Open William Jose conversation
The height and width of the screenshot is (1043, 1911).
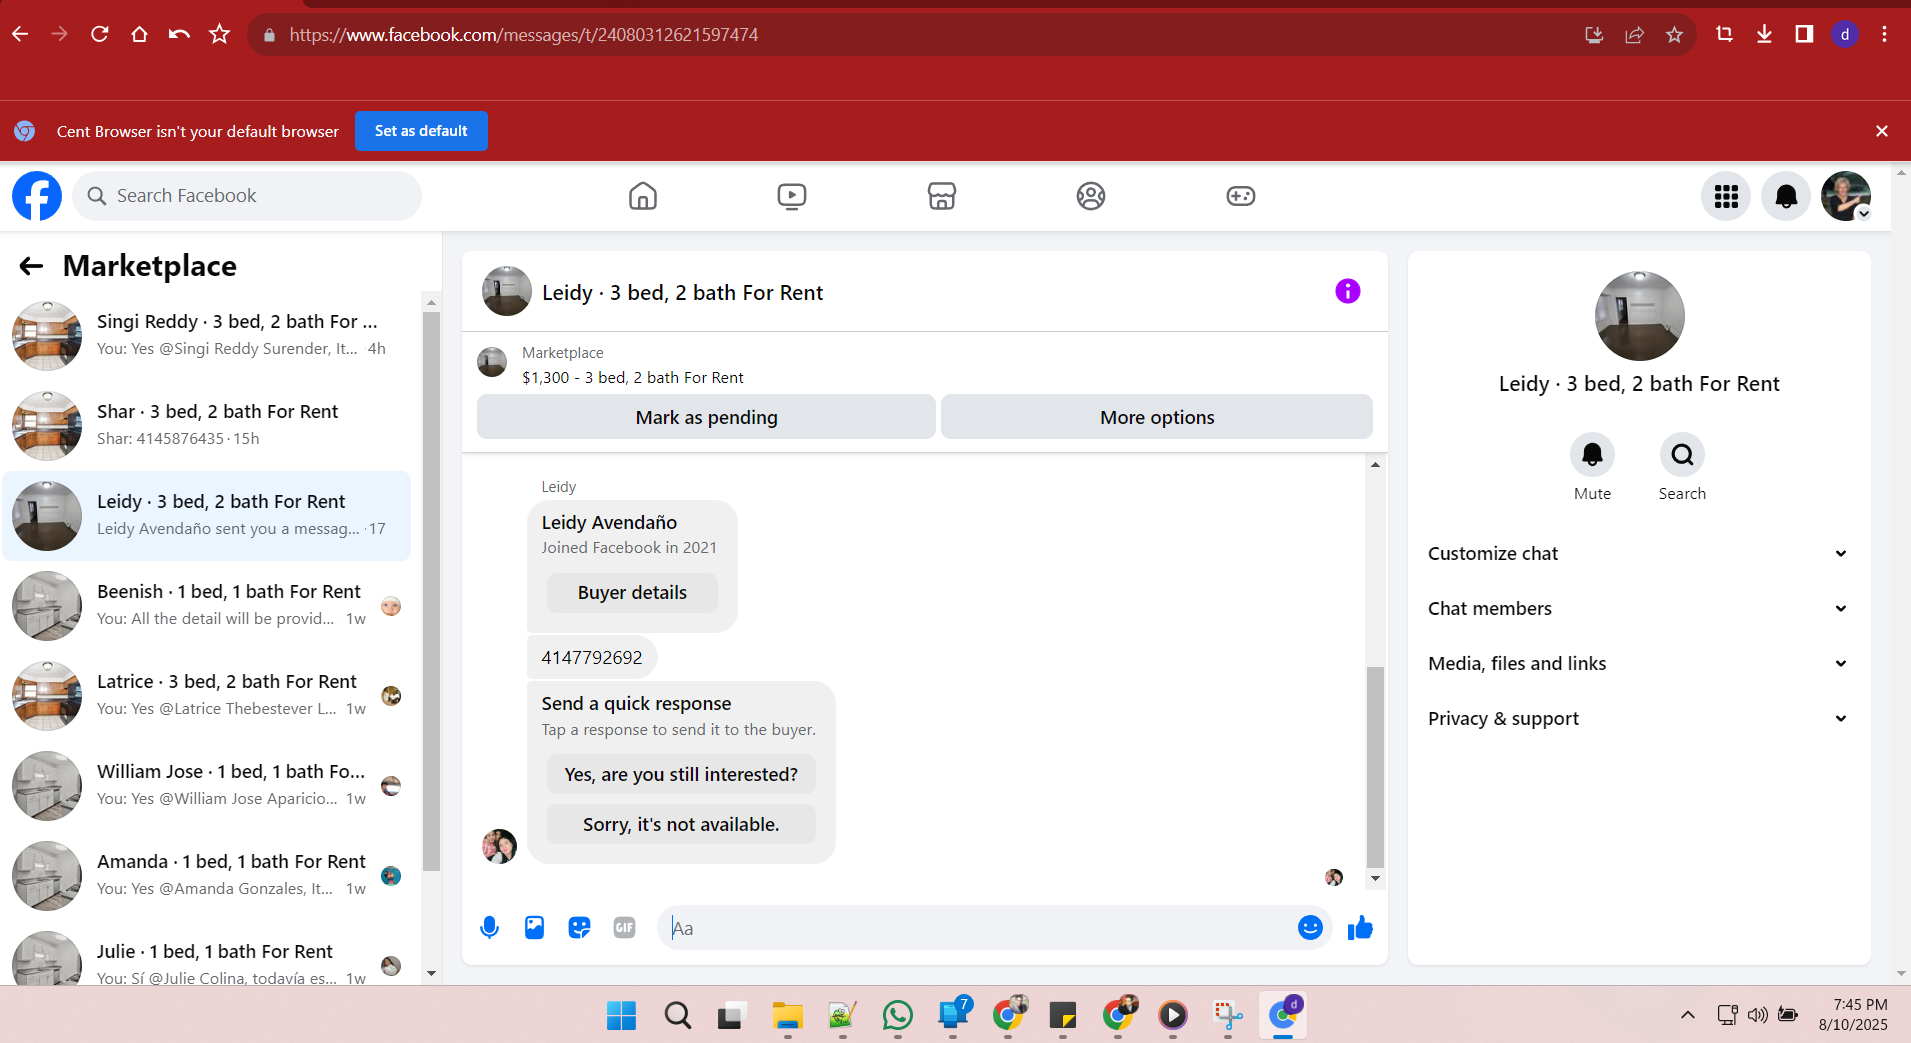[x=207, y=786]
